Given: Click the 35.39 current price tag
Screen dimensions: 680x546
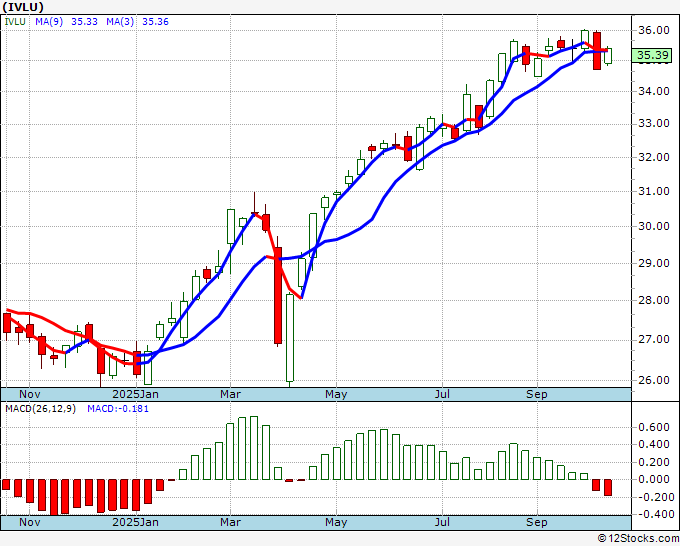Looking at the screenshot, I should click(653, 55).
